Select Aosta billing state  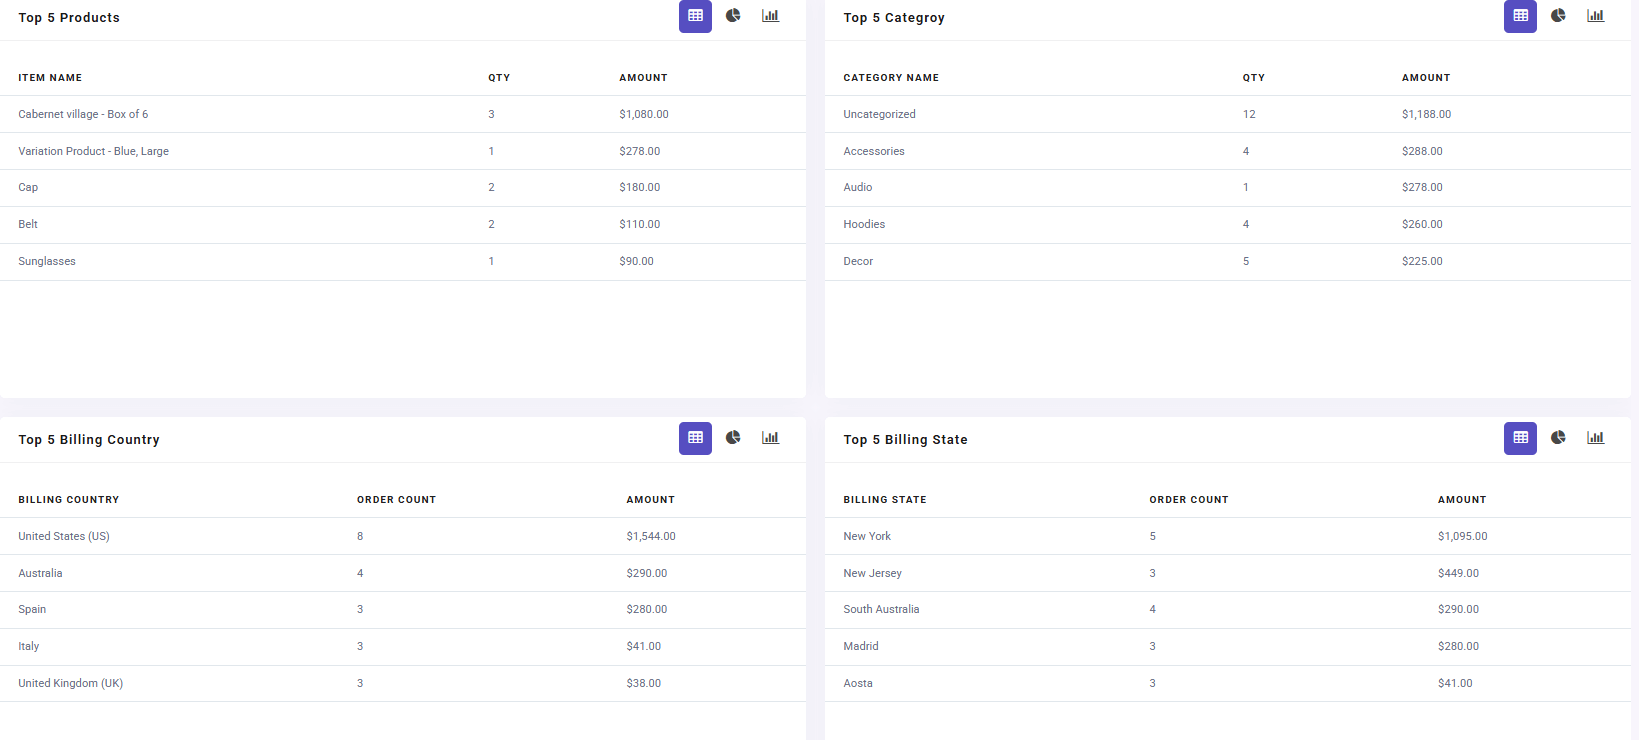[x=858, y=683]
